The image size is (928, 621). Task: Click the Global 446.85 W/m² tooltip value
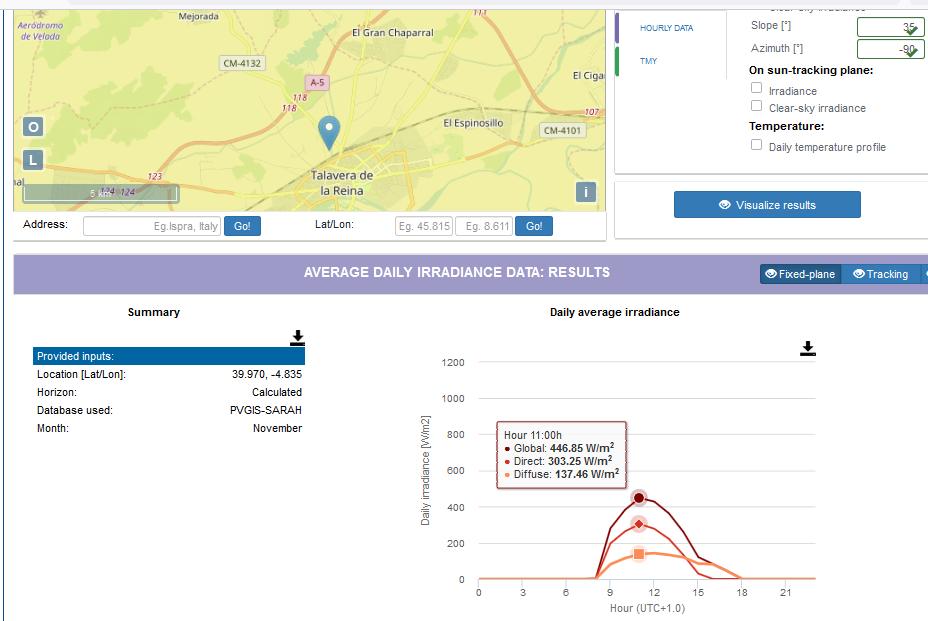point(582,448)
